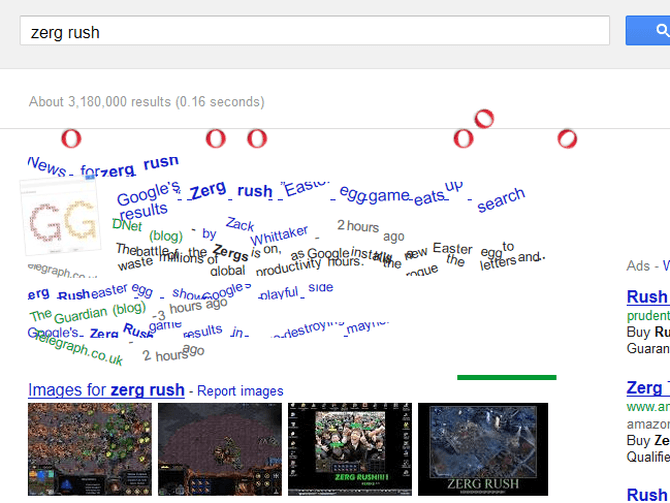The width and height of the screenshot is (670, 503).
Task: Click the Zack Whittaker author name
Action: 267,232
